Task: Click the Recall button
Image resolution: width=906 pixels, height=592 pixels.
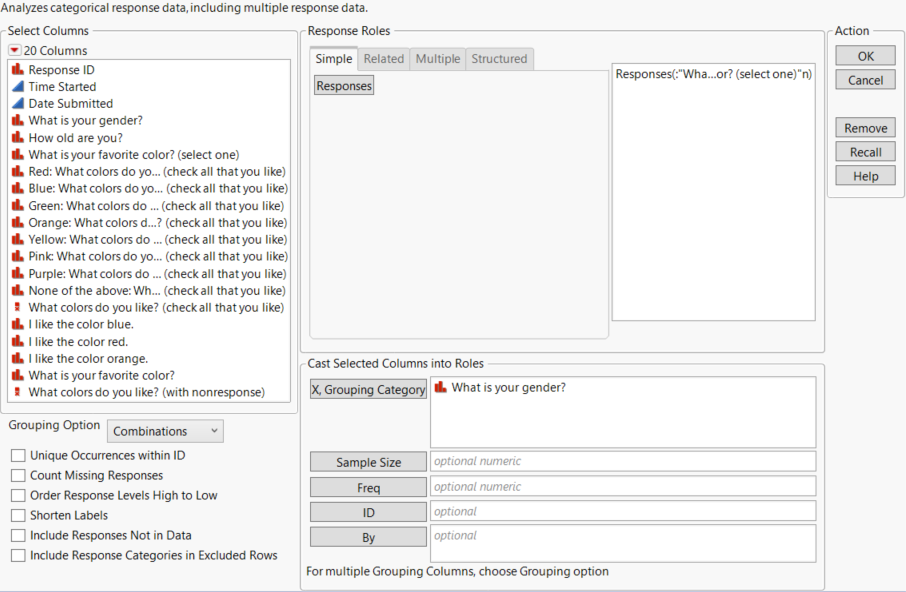Action: (x=864, y=151)
